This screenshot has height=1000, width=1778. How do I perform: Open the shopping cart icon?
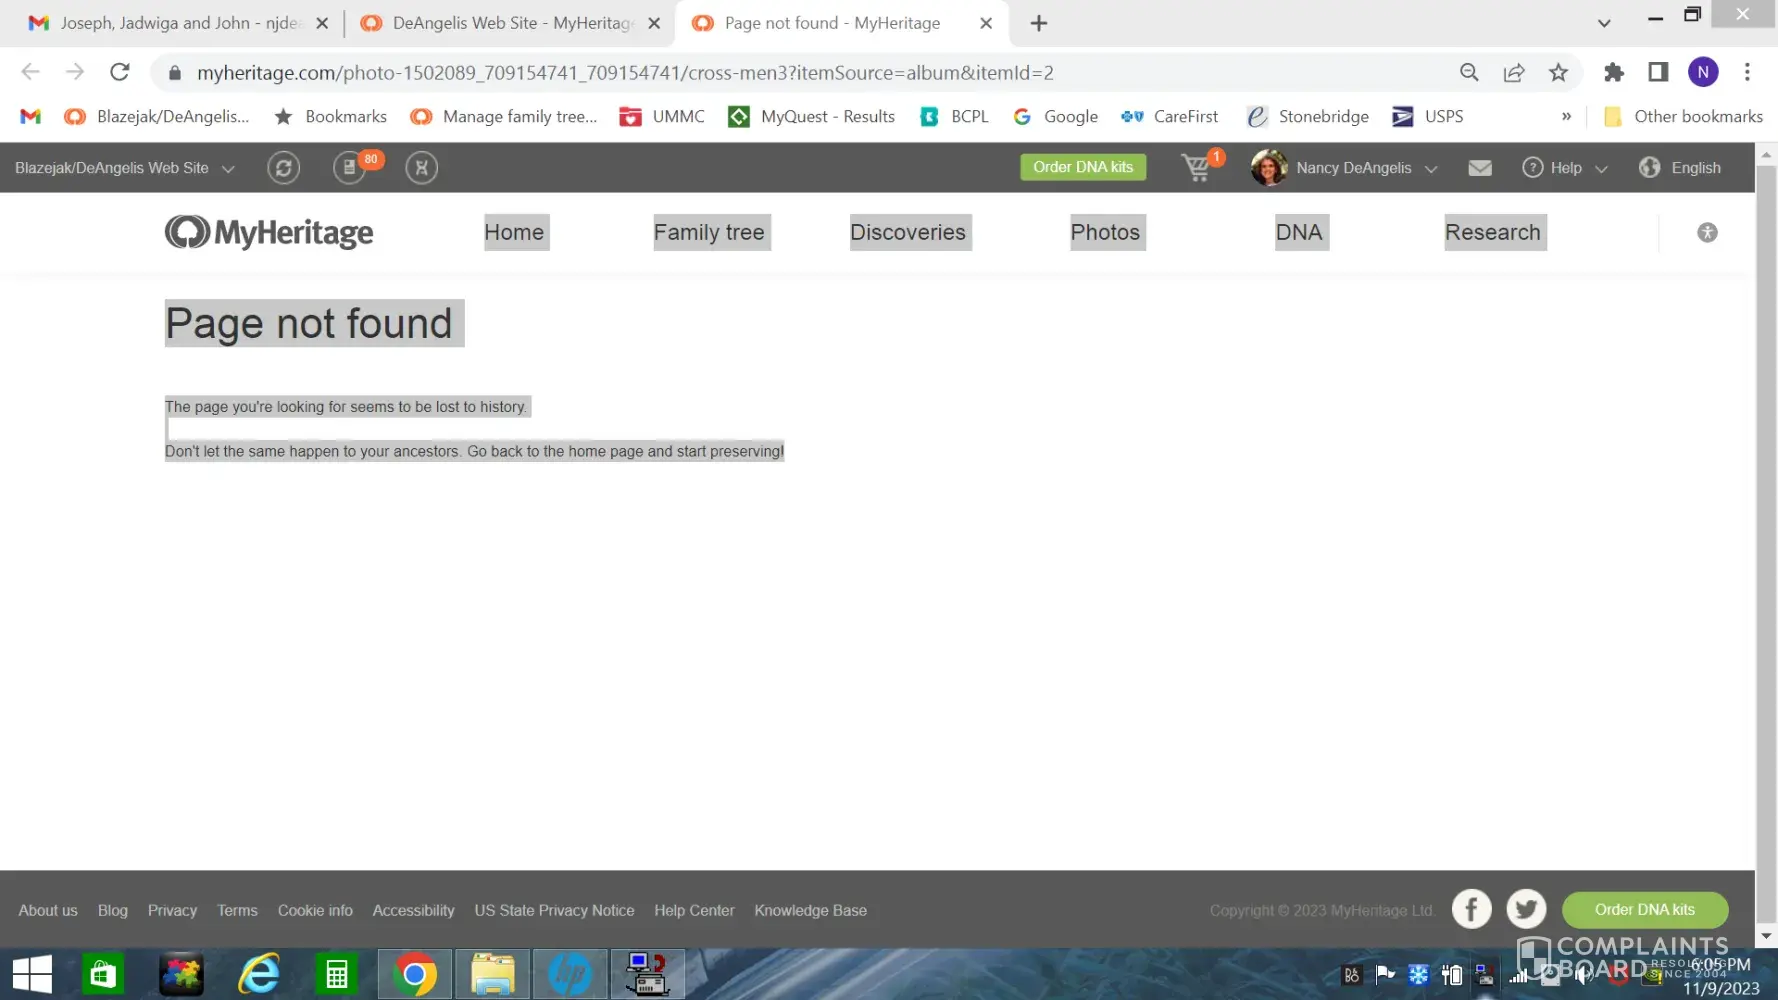pos(1198,167)
